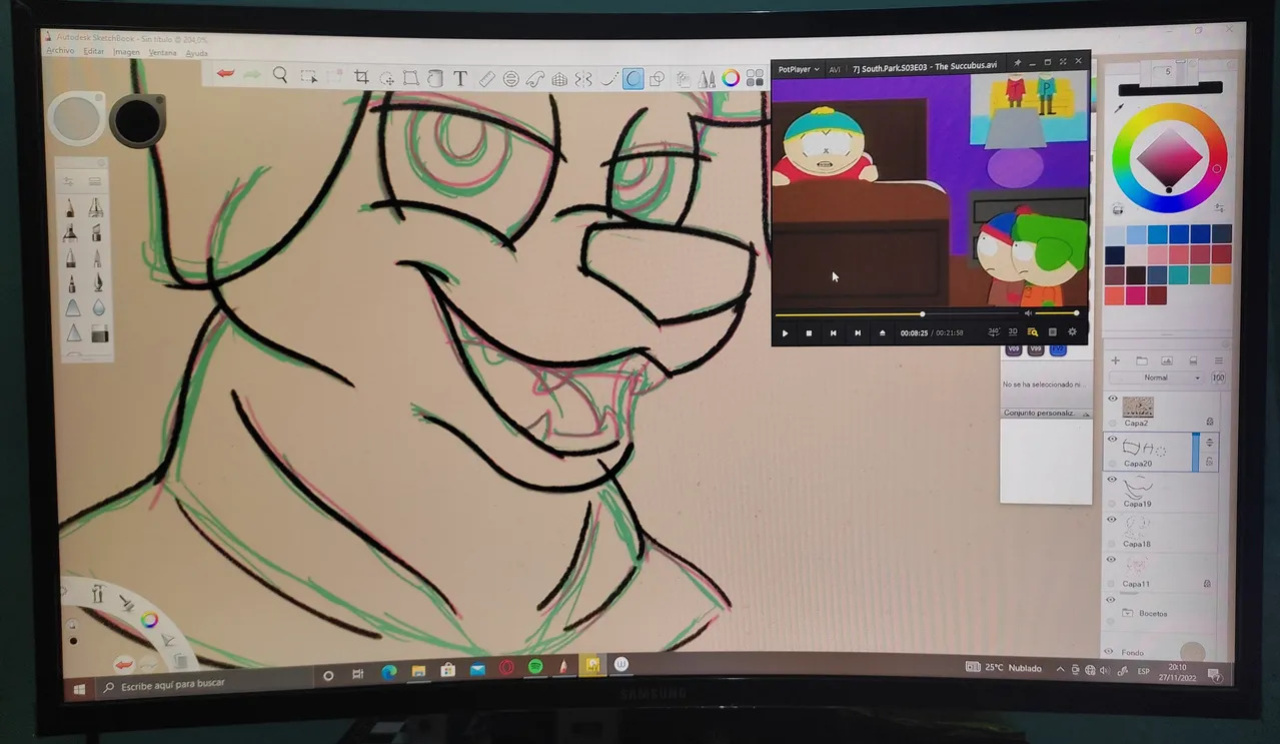Viewport: 1280px width, 744px height.
Task: Click the zoom magnifier tool
Action: point(280,75)
